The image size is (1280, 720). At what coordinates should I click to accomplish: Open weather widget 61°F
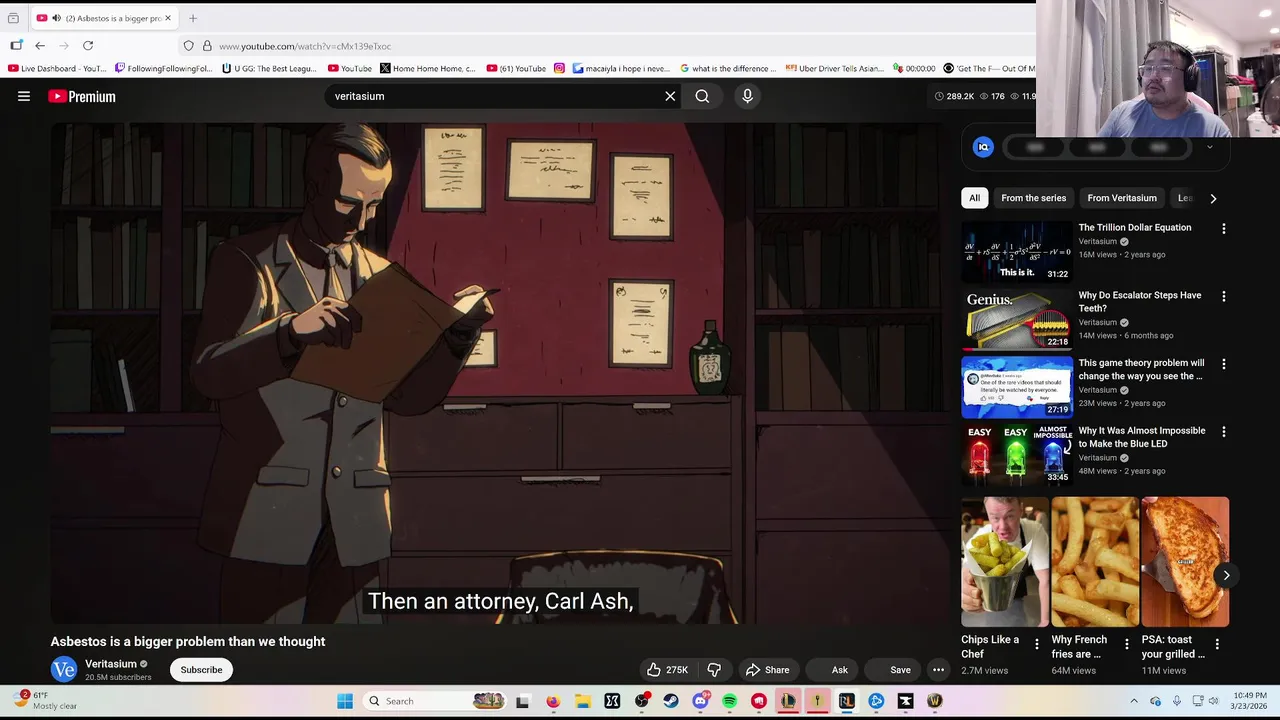(45, 700)
